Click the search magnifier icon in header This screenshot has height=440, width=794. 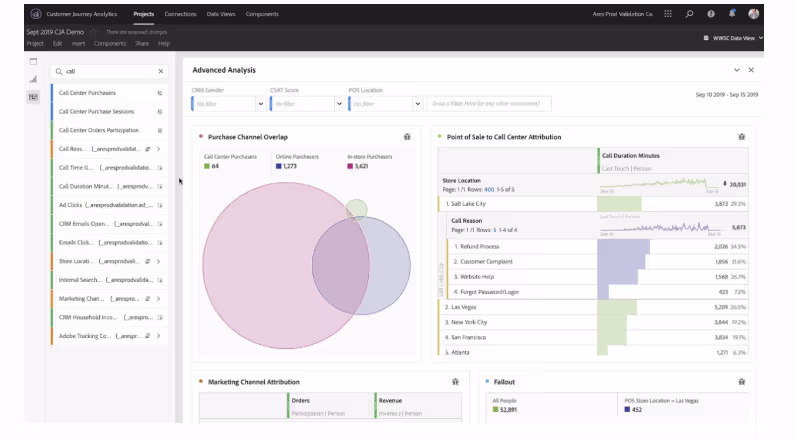pyautogui.click(x=689, y=14)
